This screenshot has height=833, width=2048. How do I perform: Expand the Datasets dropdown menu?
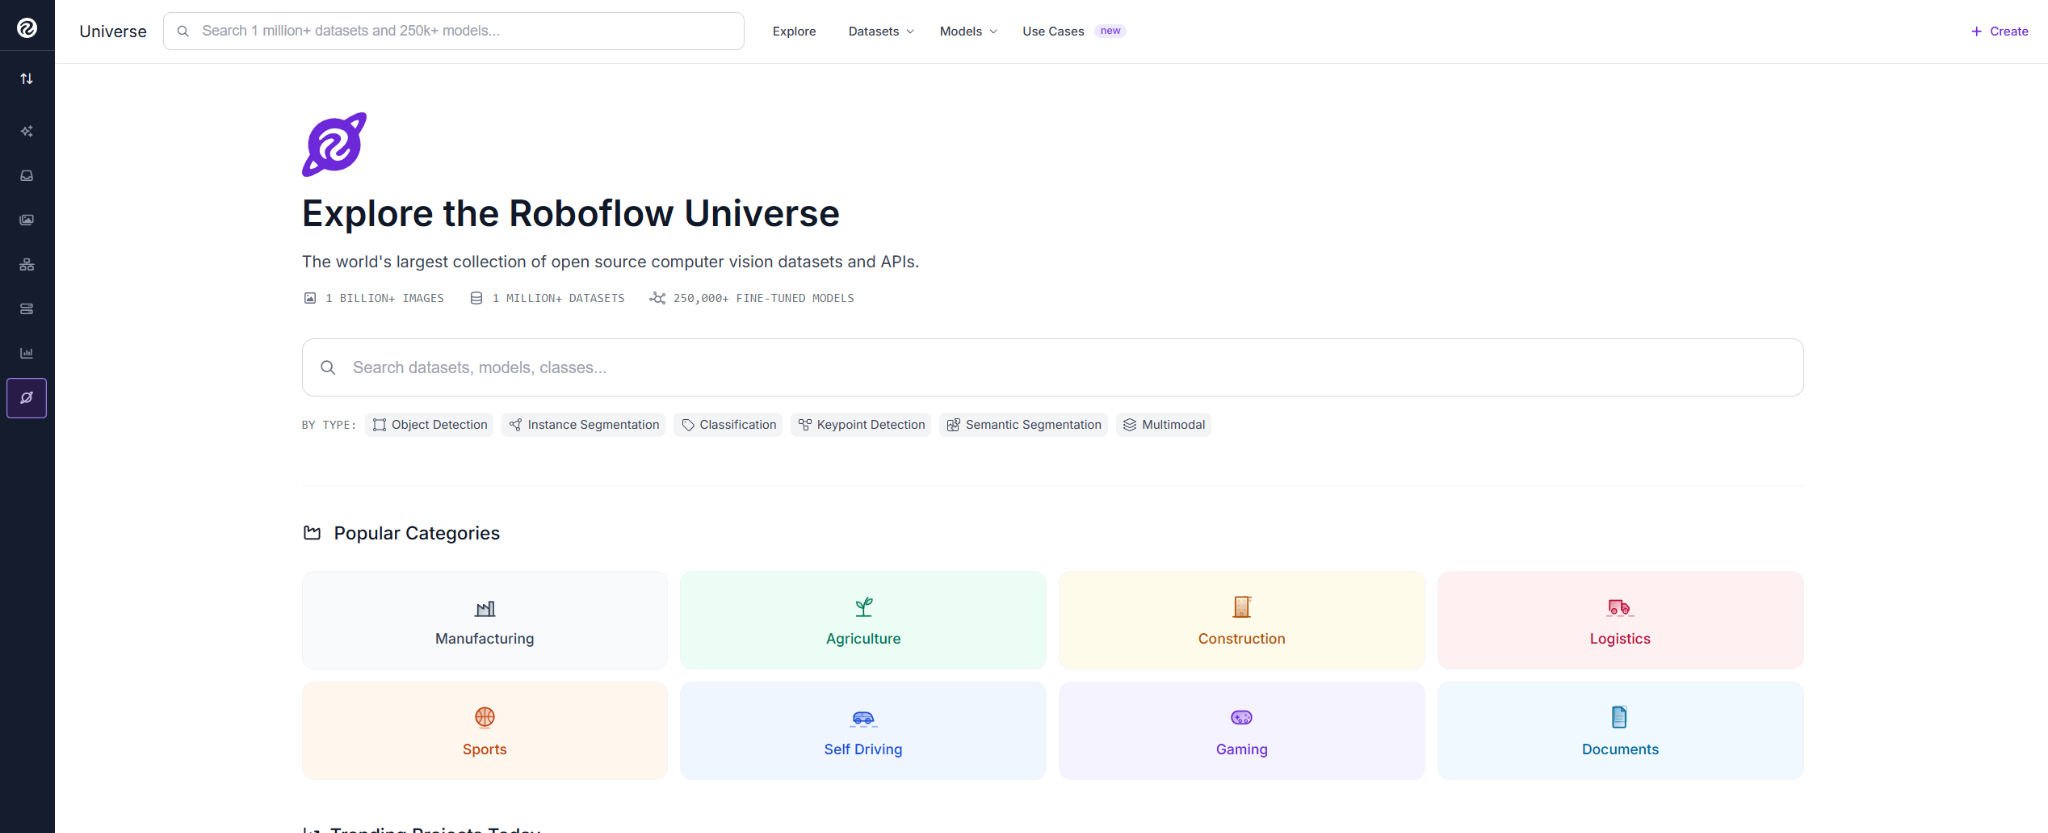click(881, 31)
